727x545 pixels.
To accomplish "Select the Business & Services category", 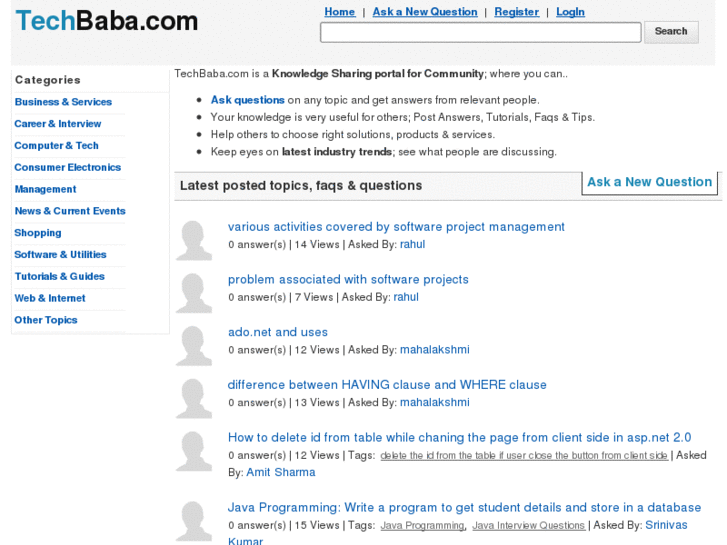I will pyautogui.click(x=63, y=102).
